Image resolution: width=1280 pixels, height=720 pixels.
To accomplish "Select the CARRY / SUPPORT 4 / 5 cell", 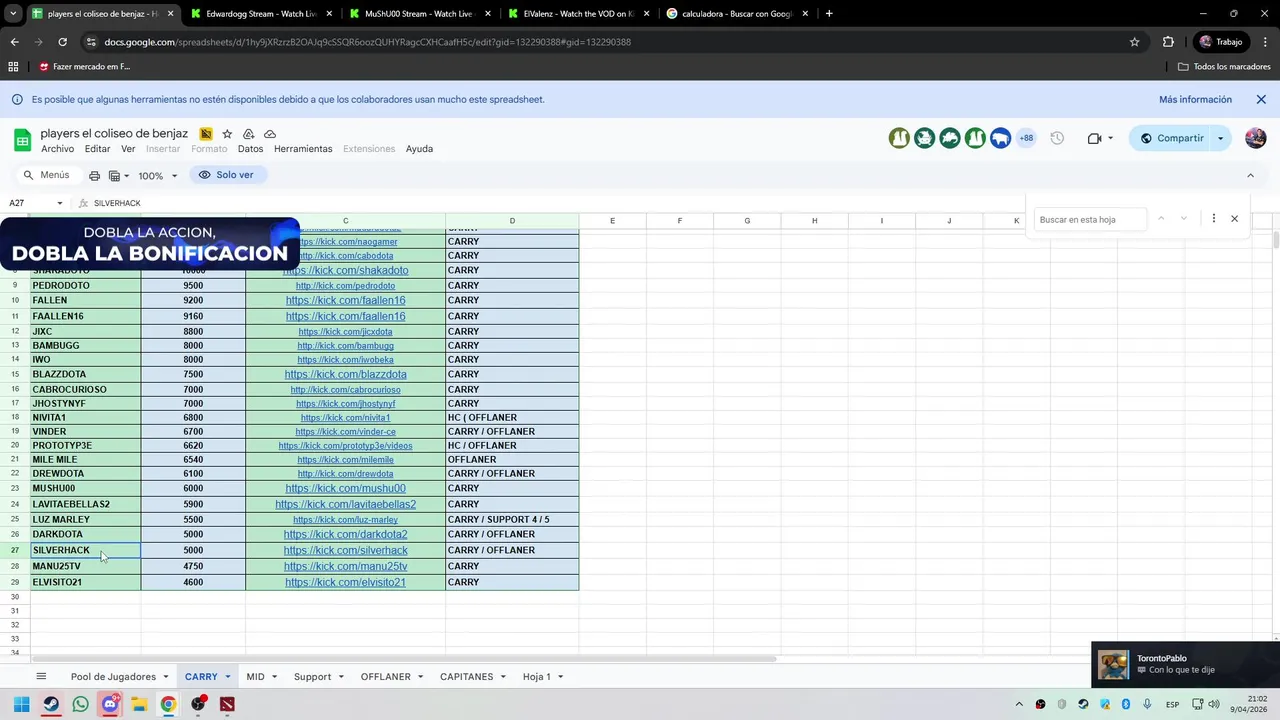I will point(512,519).
